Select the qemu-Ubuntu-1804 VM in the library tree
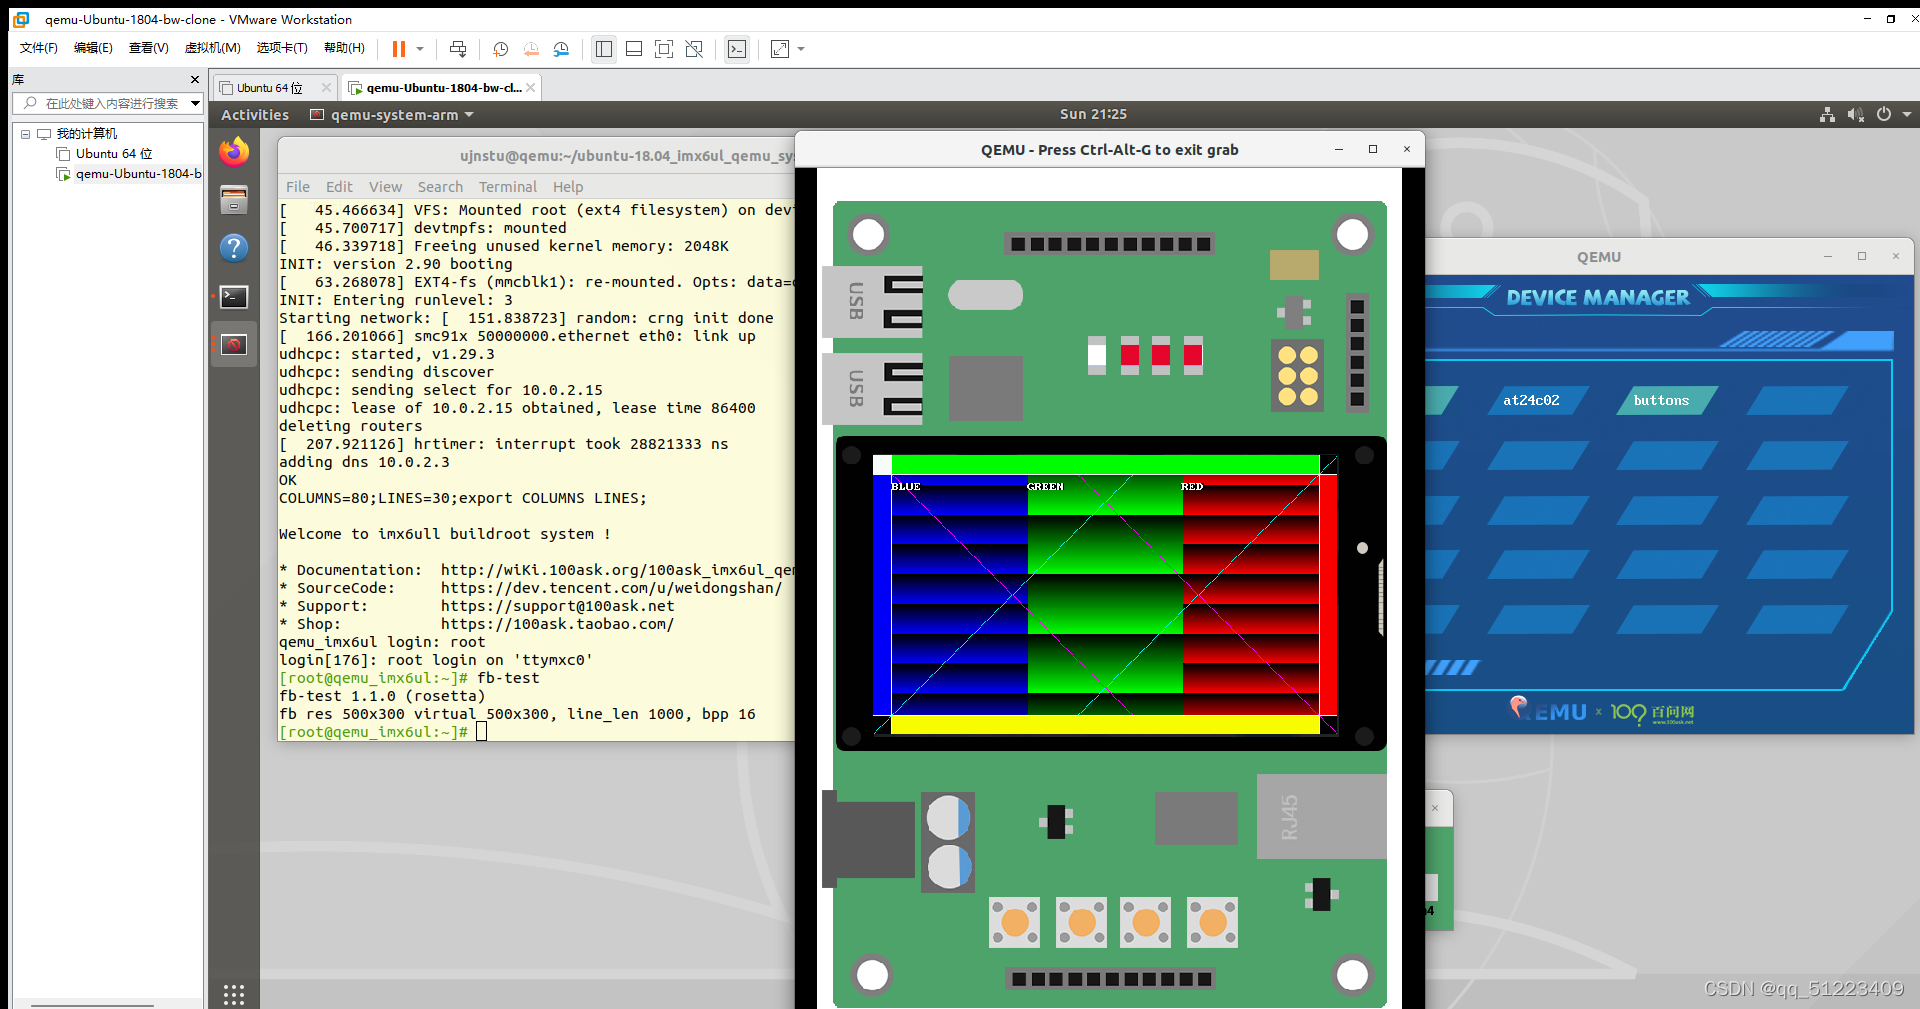1920x1009 pixels. point(130,174)
